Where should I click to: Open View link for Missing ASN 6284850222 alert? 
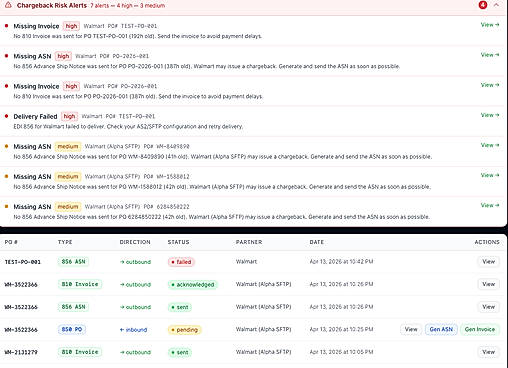point(490,205)
